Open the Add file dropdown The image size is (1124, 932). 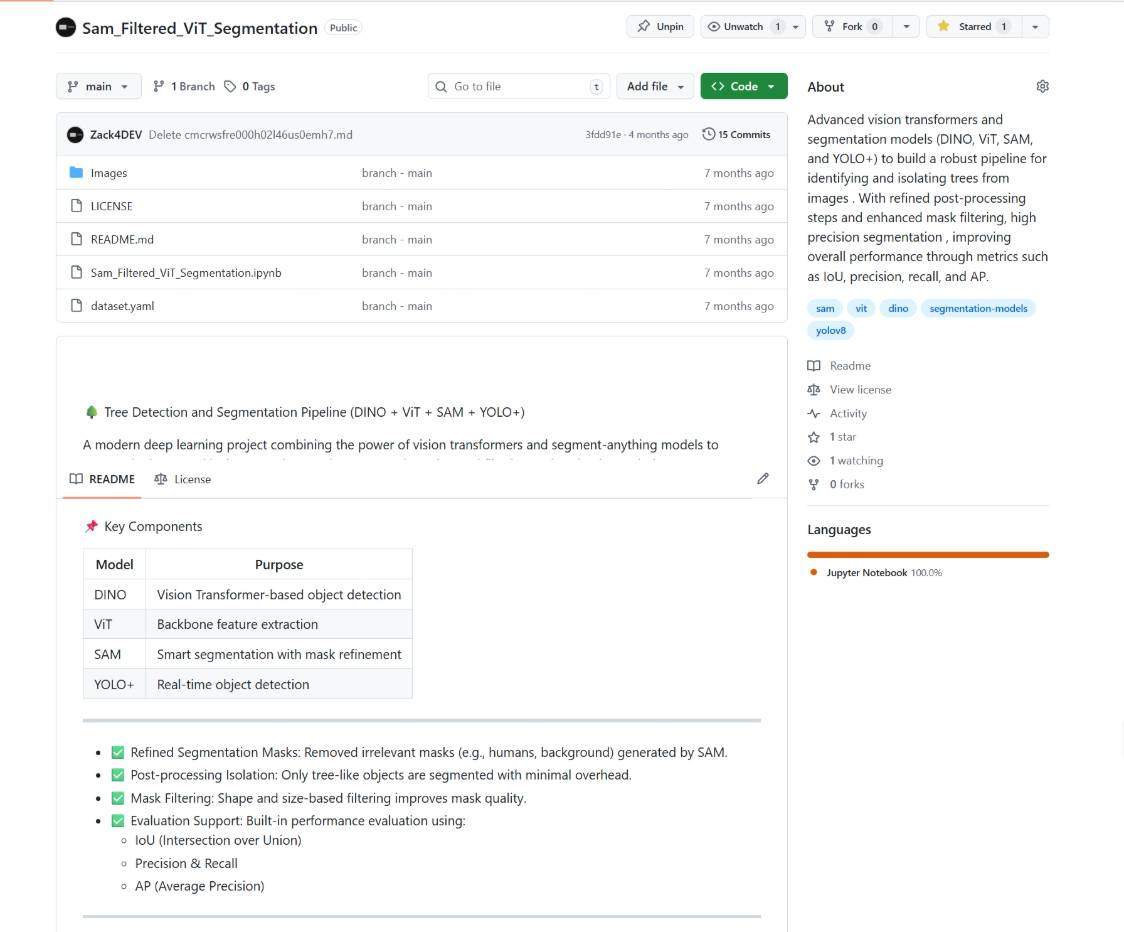pyautogui.click(x=654, y=86)
